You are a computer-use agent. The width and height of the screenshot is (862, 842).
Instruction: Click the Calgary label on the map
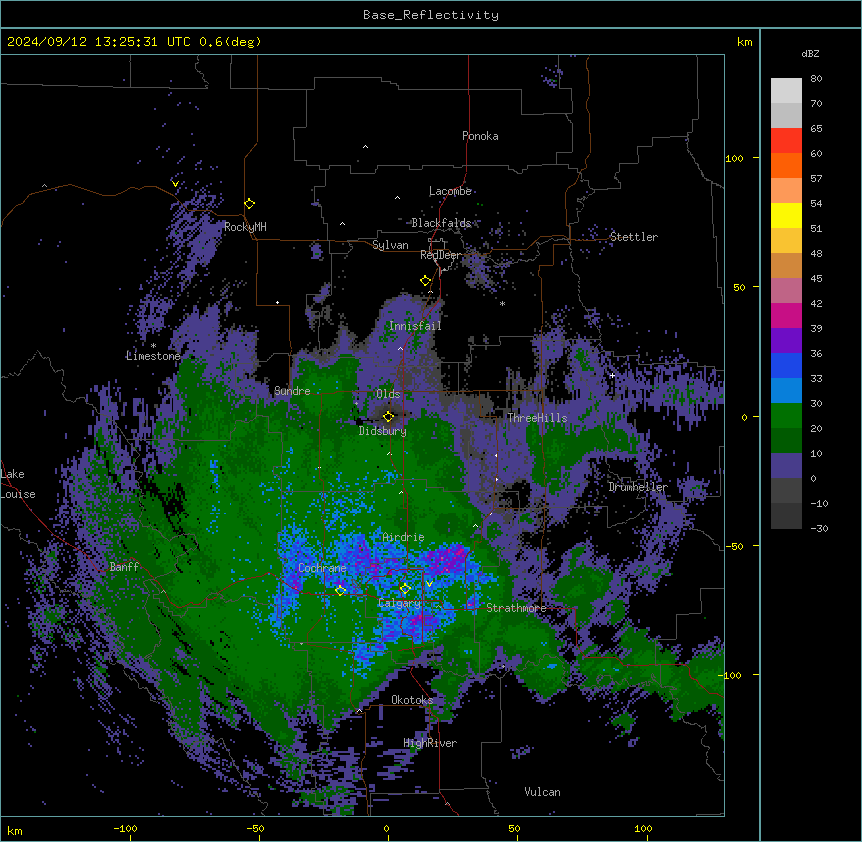point(399,603)
